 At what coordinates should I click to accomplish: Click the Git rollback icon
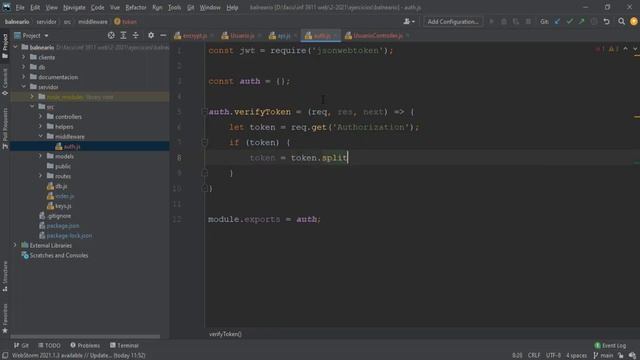click(607, 22)
